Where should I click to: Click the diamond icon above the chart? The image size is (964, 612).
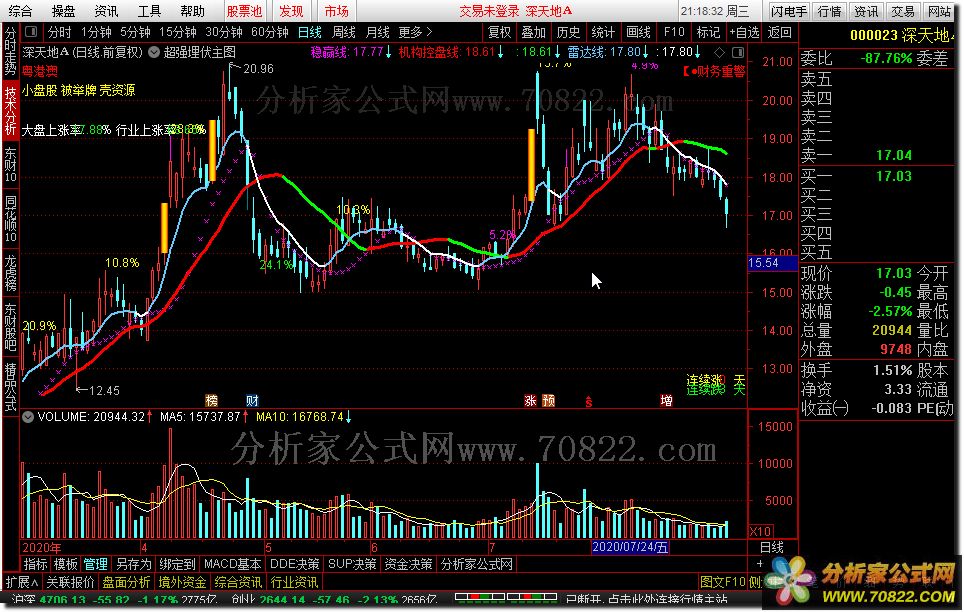(x=719, y=52)
